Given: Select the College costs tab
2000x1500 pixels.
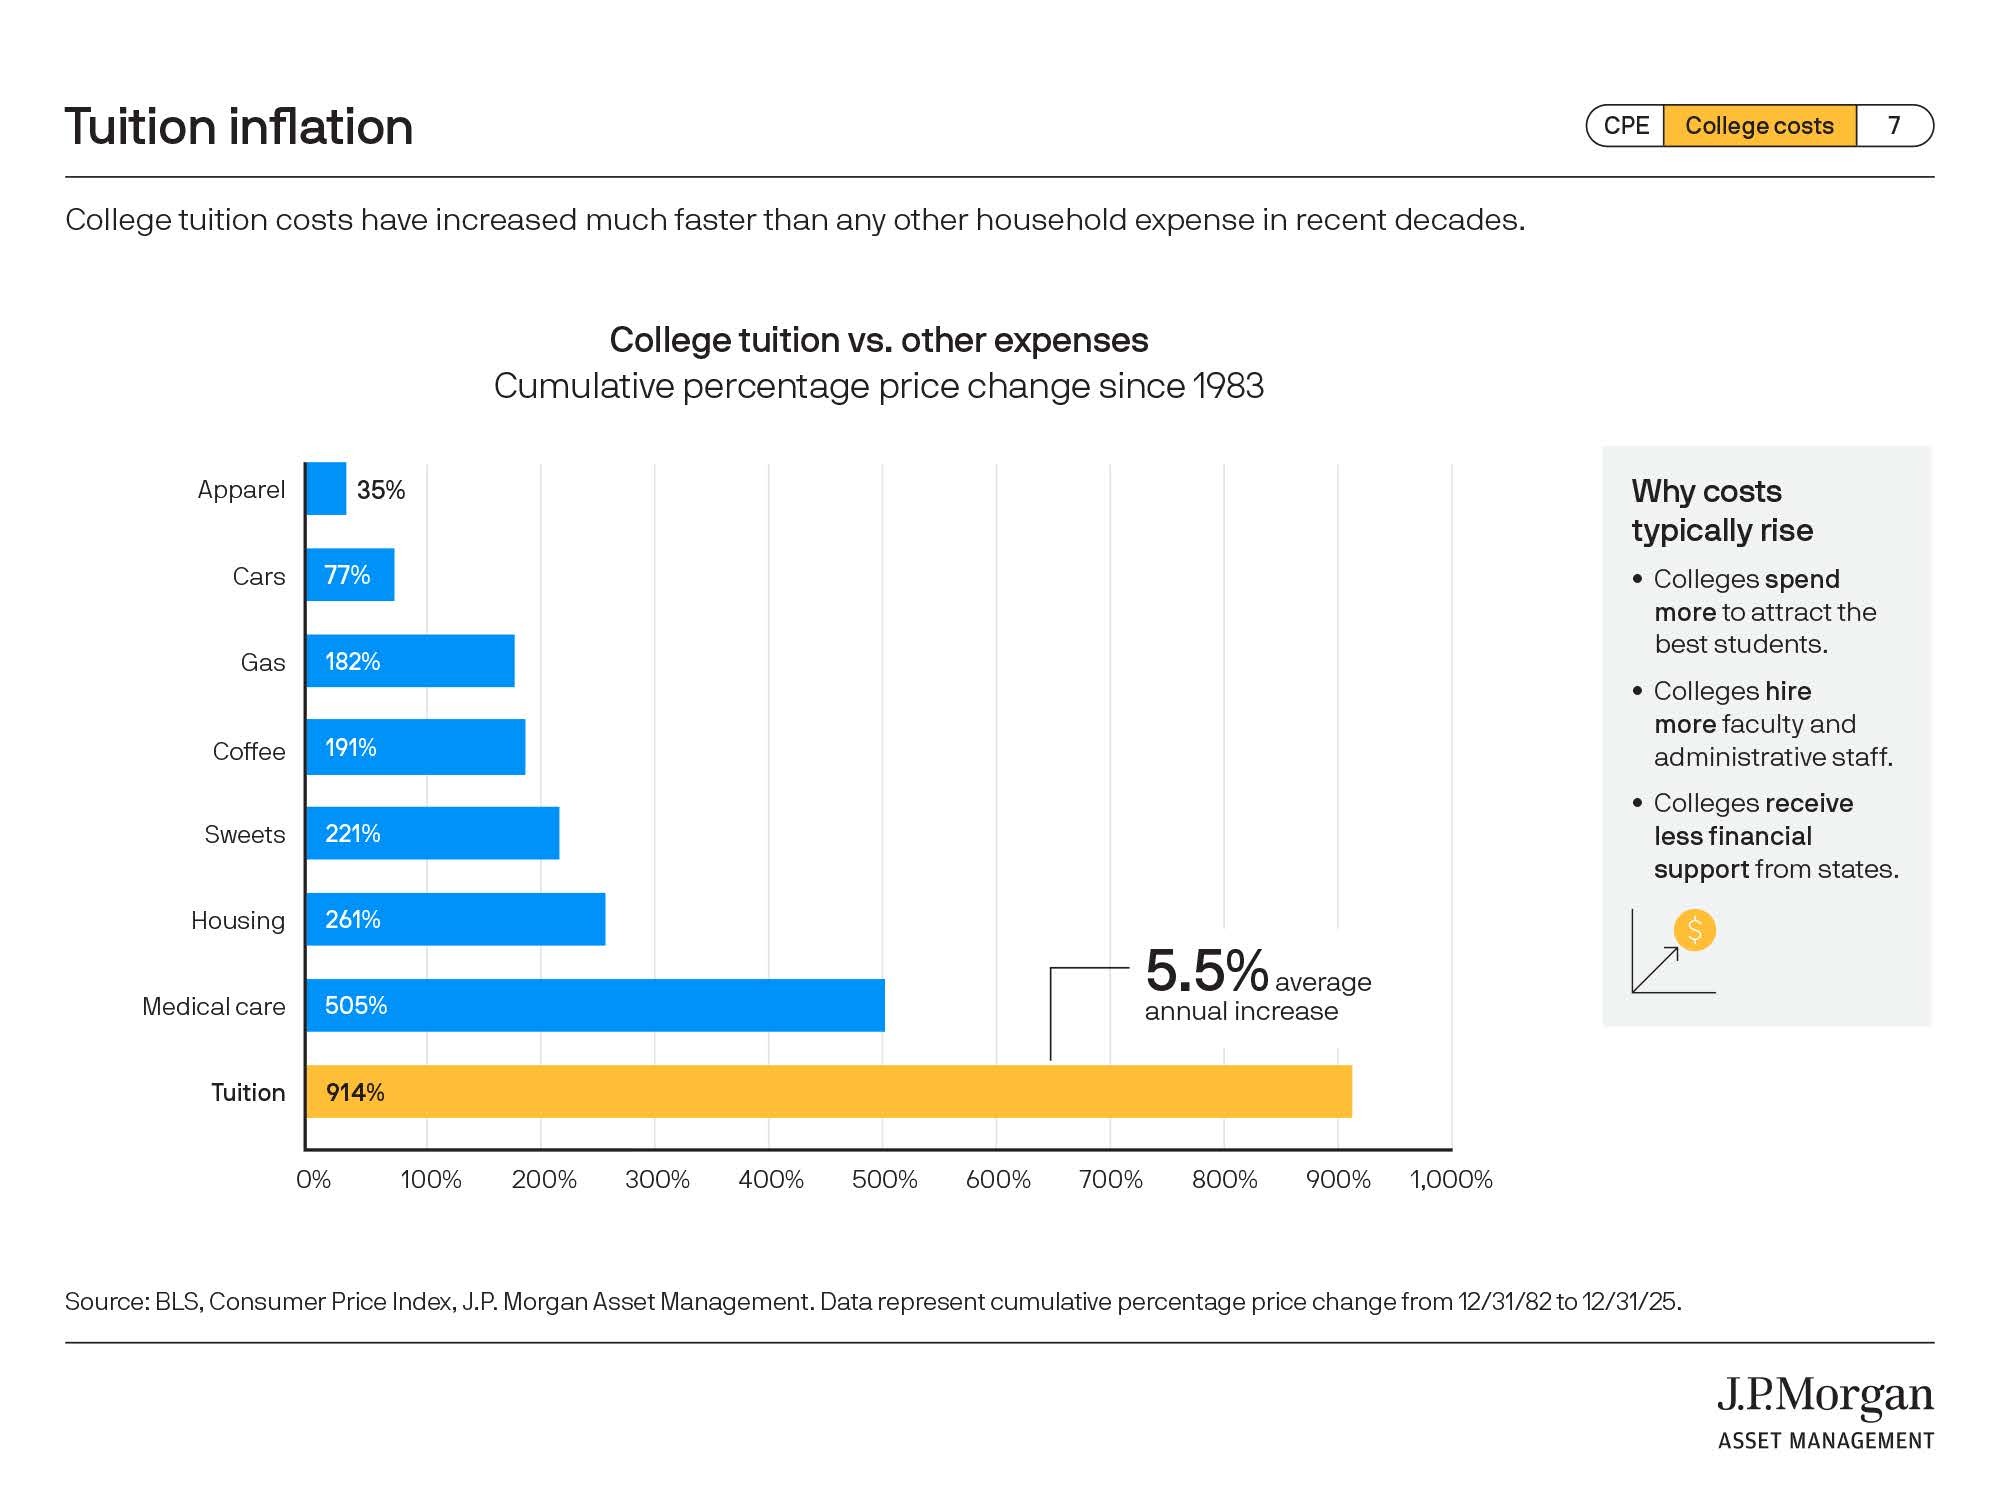Looking at the screenshot, I should [1759, 126].
